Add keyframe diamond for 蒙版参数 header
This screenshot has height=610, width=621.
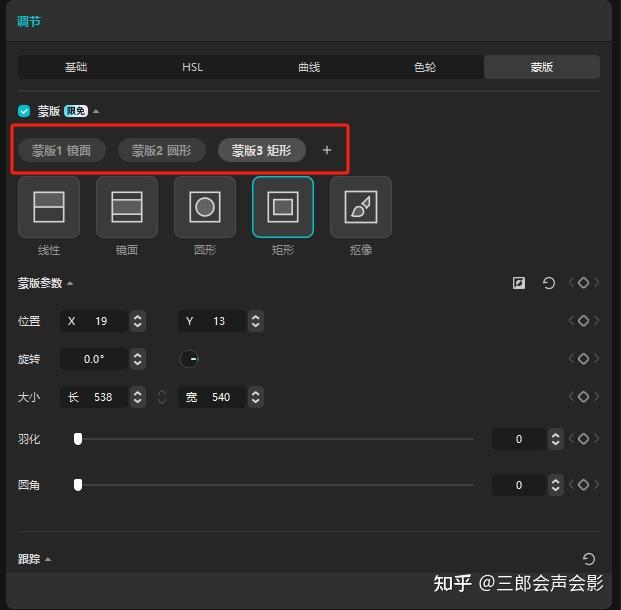(583, 283)
